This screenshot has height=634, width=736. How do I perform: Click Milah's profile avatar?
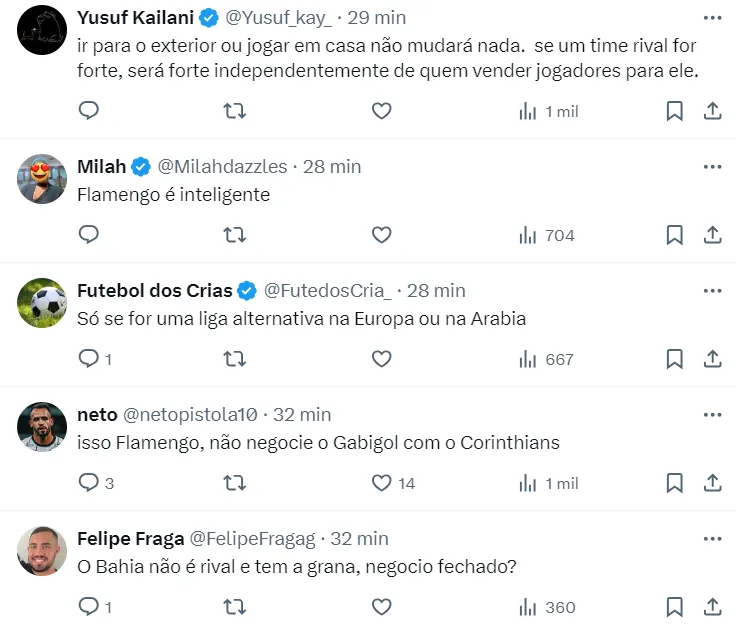click(42, 180)
